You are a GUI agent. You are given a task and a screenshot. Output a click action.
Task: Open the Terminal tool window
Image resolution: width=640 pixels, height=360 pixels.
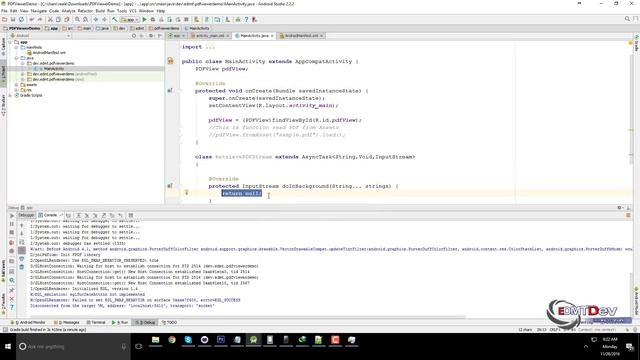click(96, 322)
